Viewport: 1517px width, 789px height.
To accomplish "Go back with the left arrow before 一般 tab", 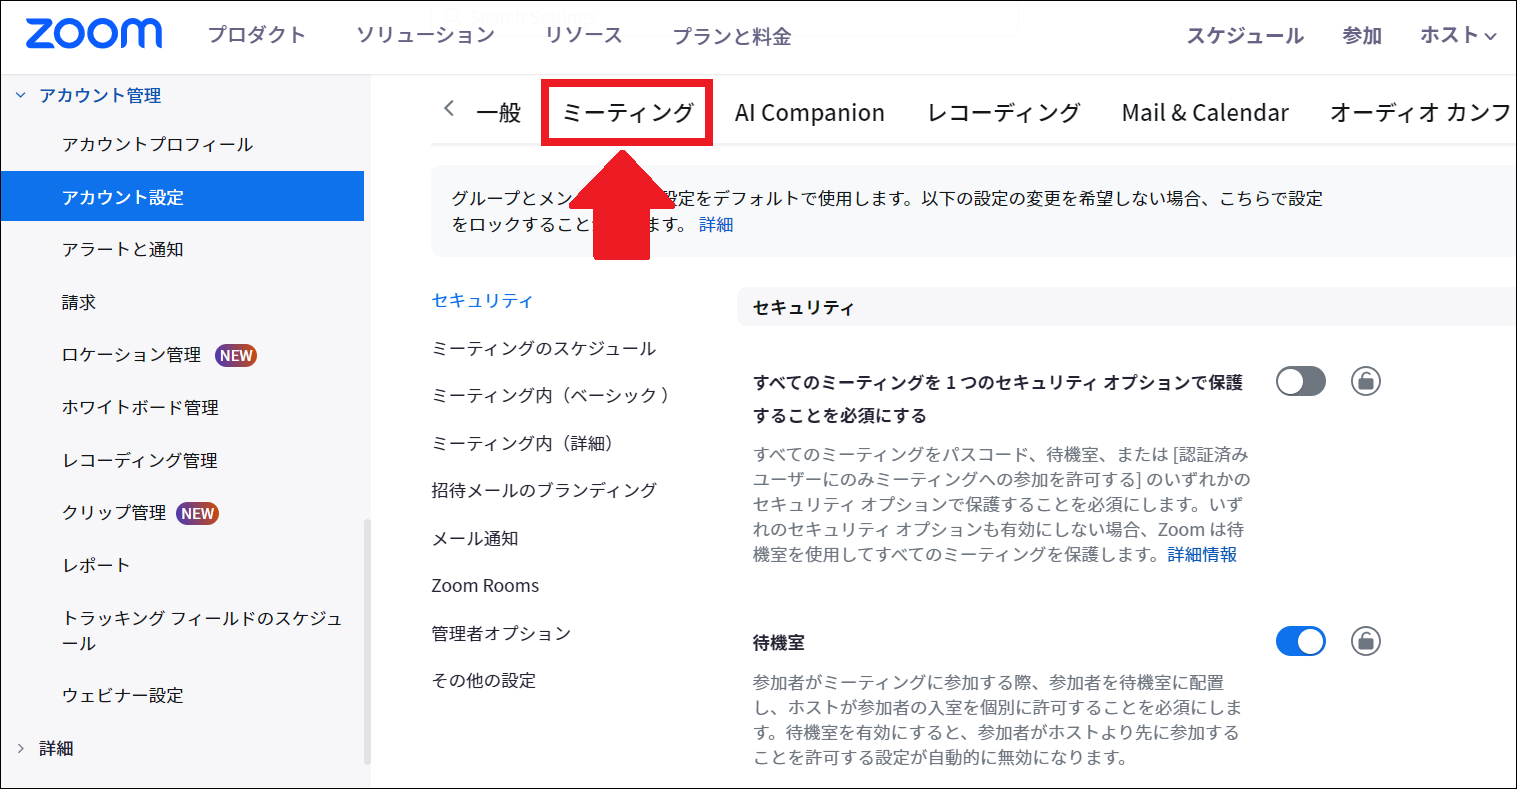I will [x=449, y=108].
